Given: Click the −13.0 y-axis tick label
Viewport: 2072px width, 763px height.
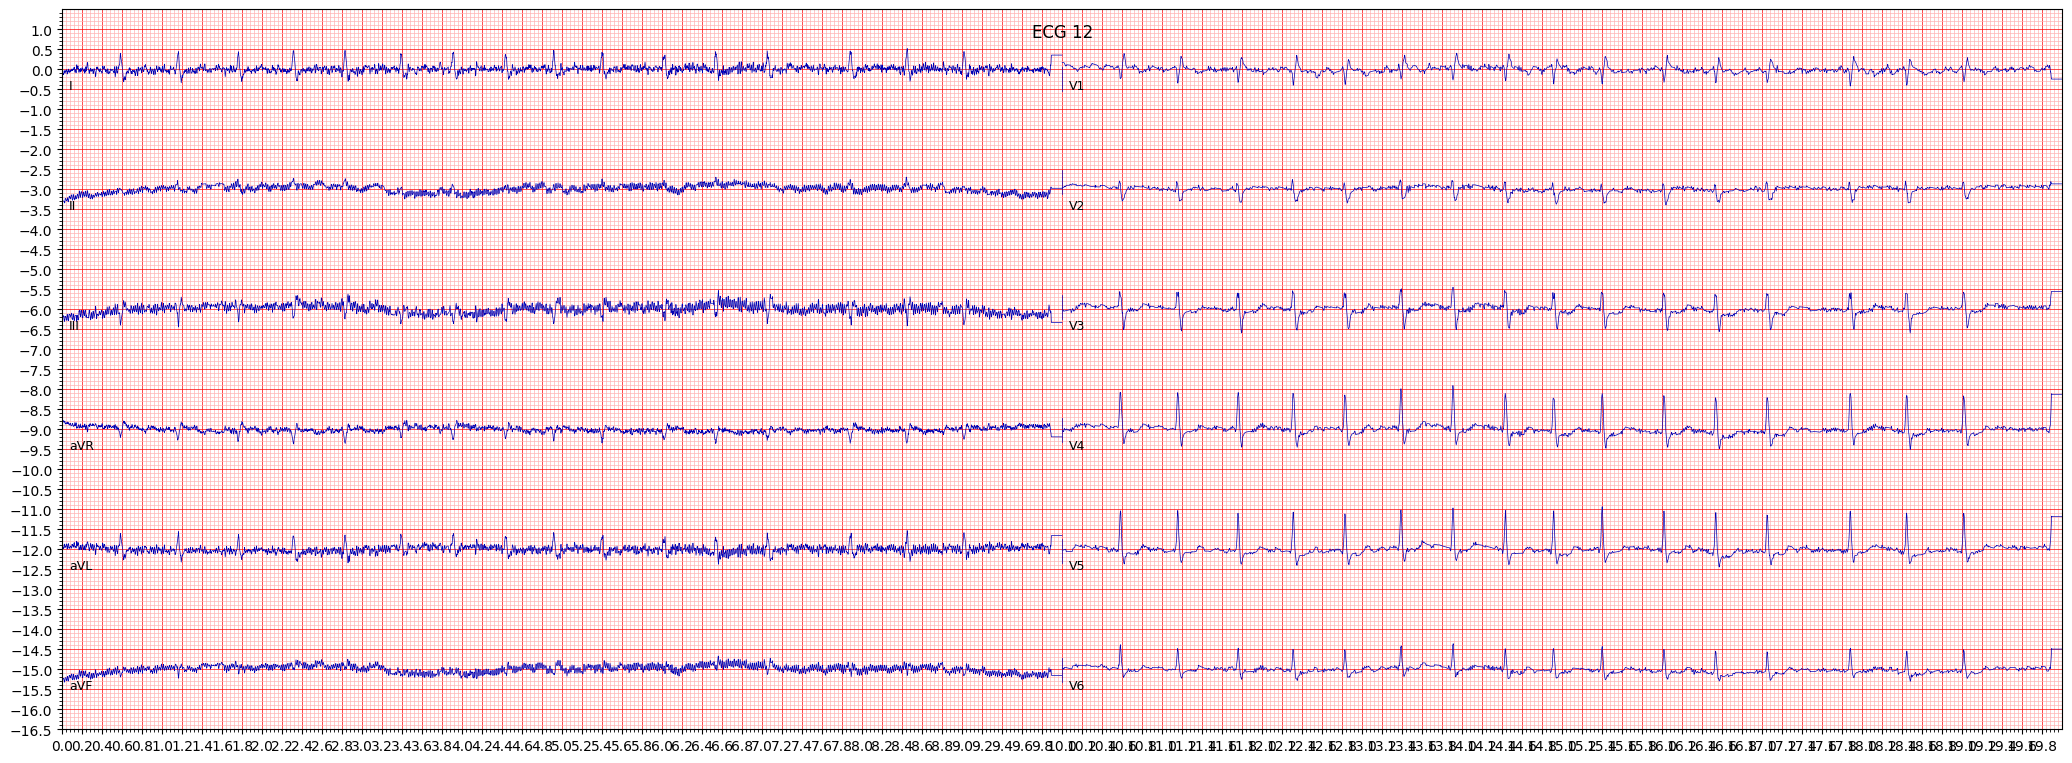Looking at the screenshot, I should (32, 591).
